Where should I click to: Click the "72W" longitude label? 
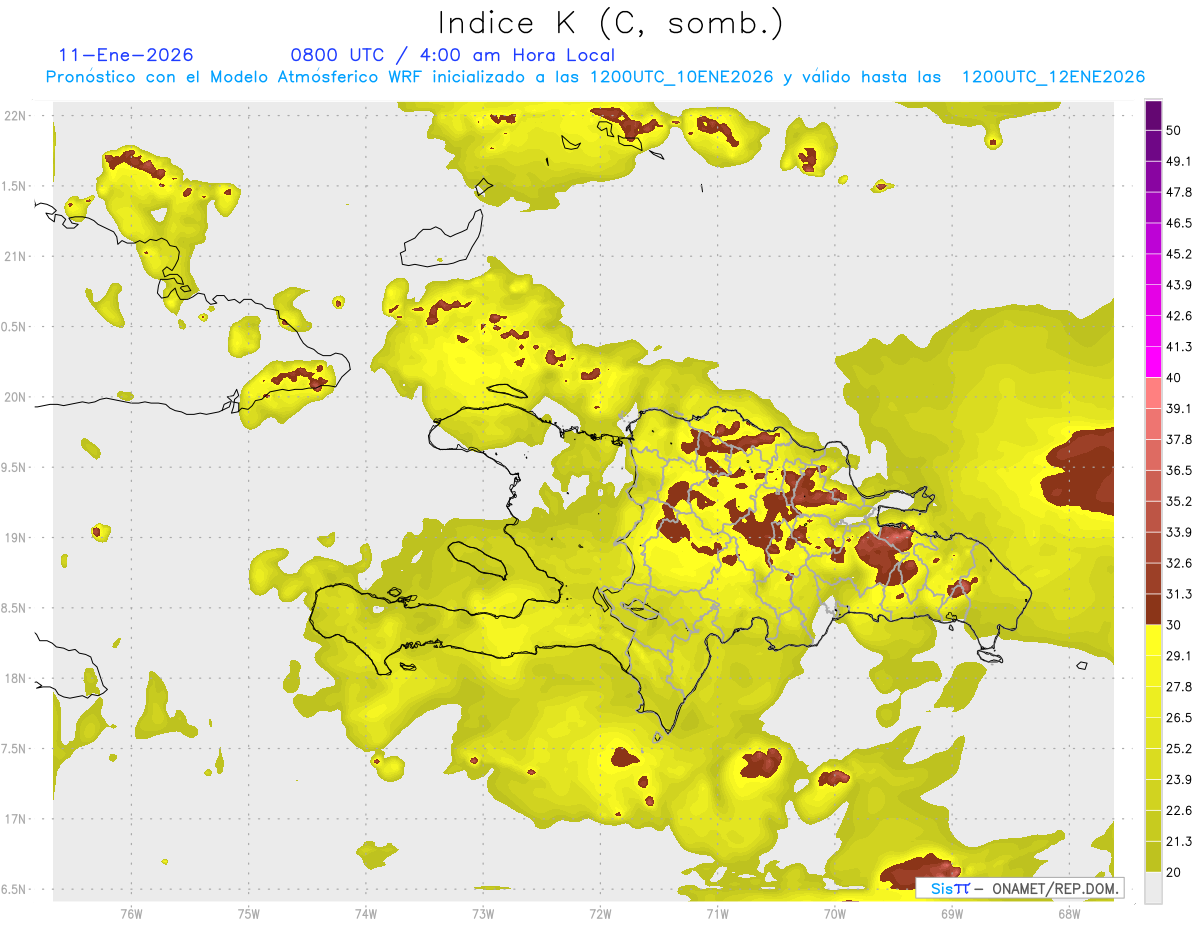(600, 914)
